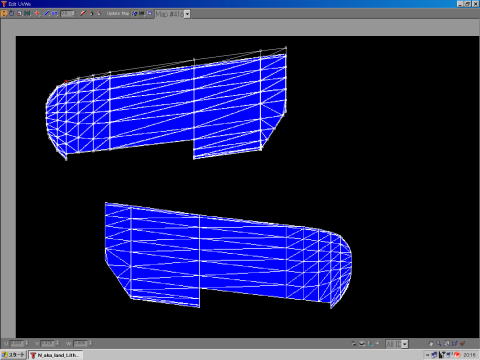Click the V coordinate input field
The width and height of the screenshot is (480, 360).
tap(47, 343)
